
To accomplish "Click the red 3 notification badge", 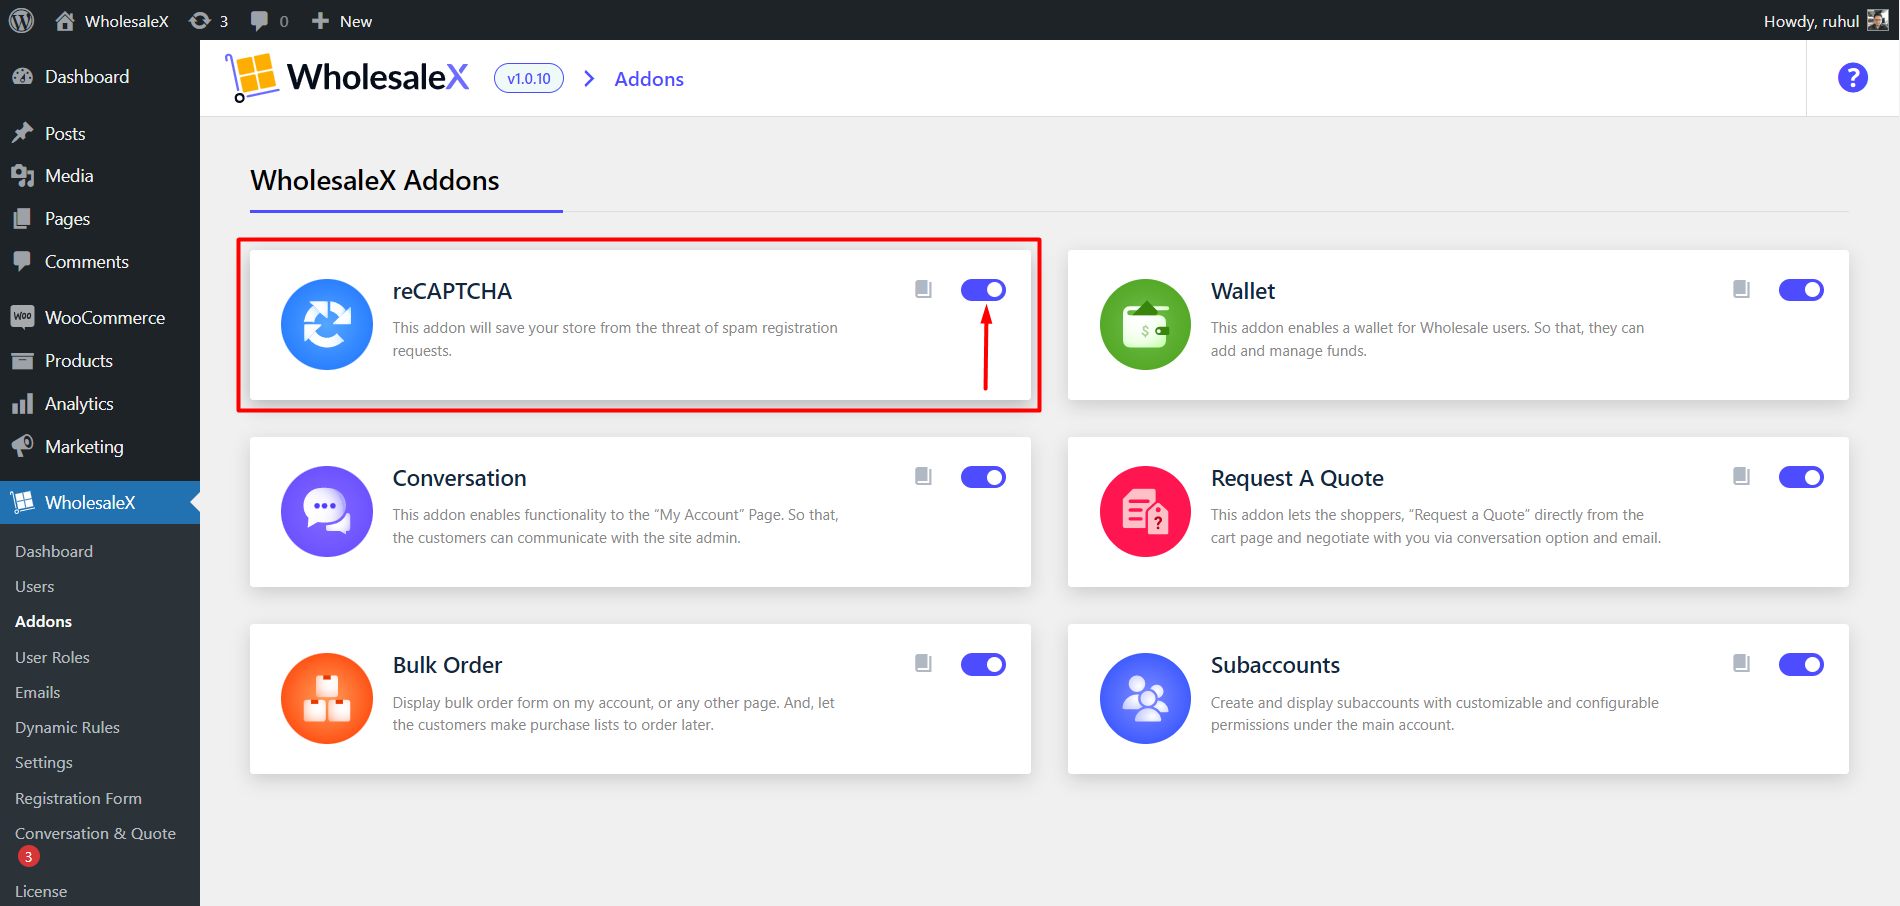I will point(28,856).
